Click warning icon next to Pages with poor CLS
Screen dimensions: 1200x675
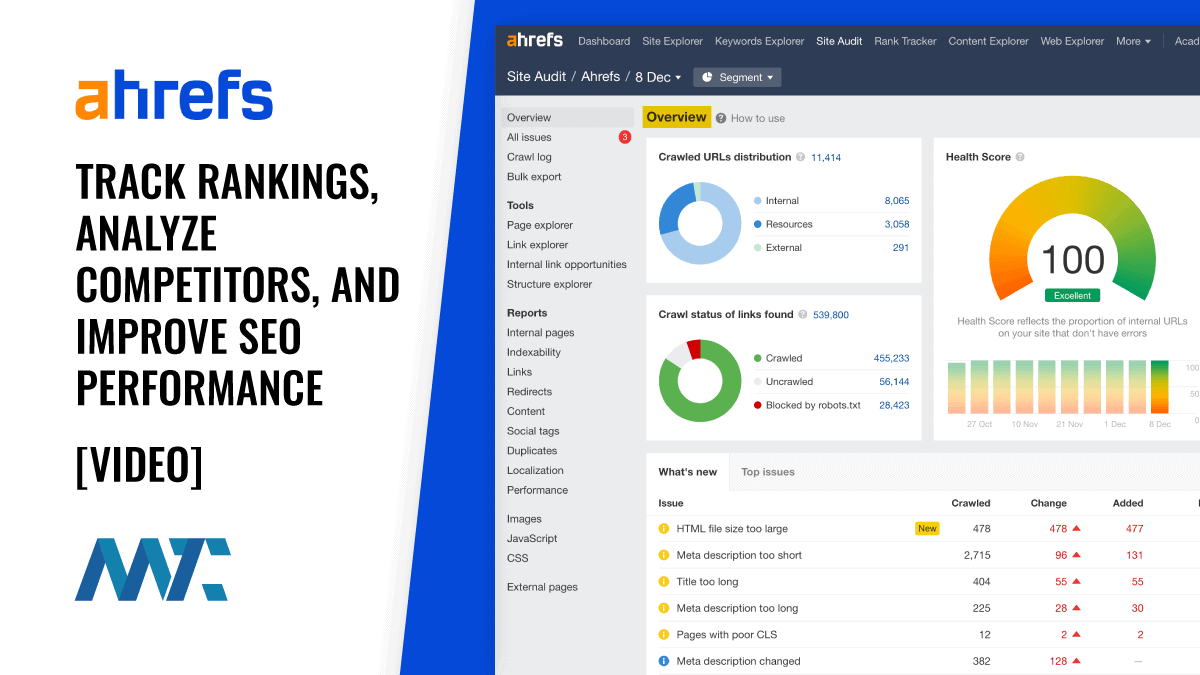(x=662, y=634)
